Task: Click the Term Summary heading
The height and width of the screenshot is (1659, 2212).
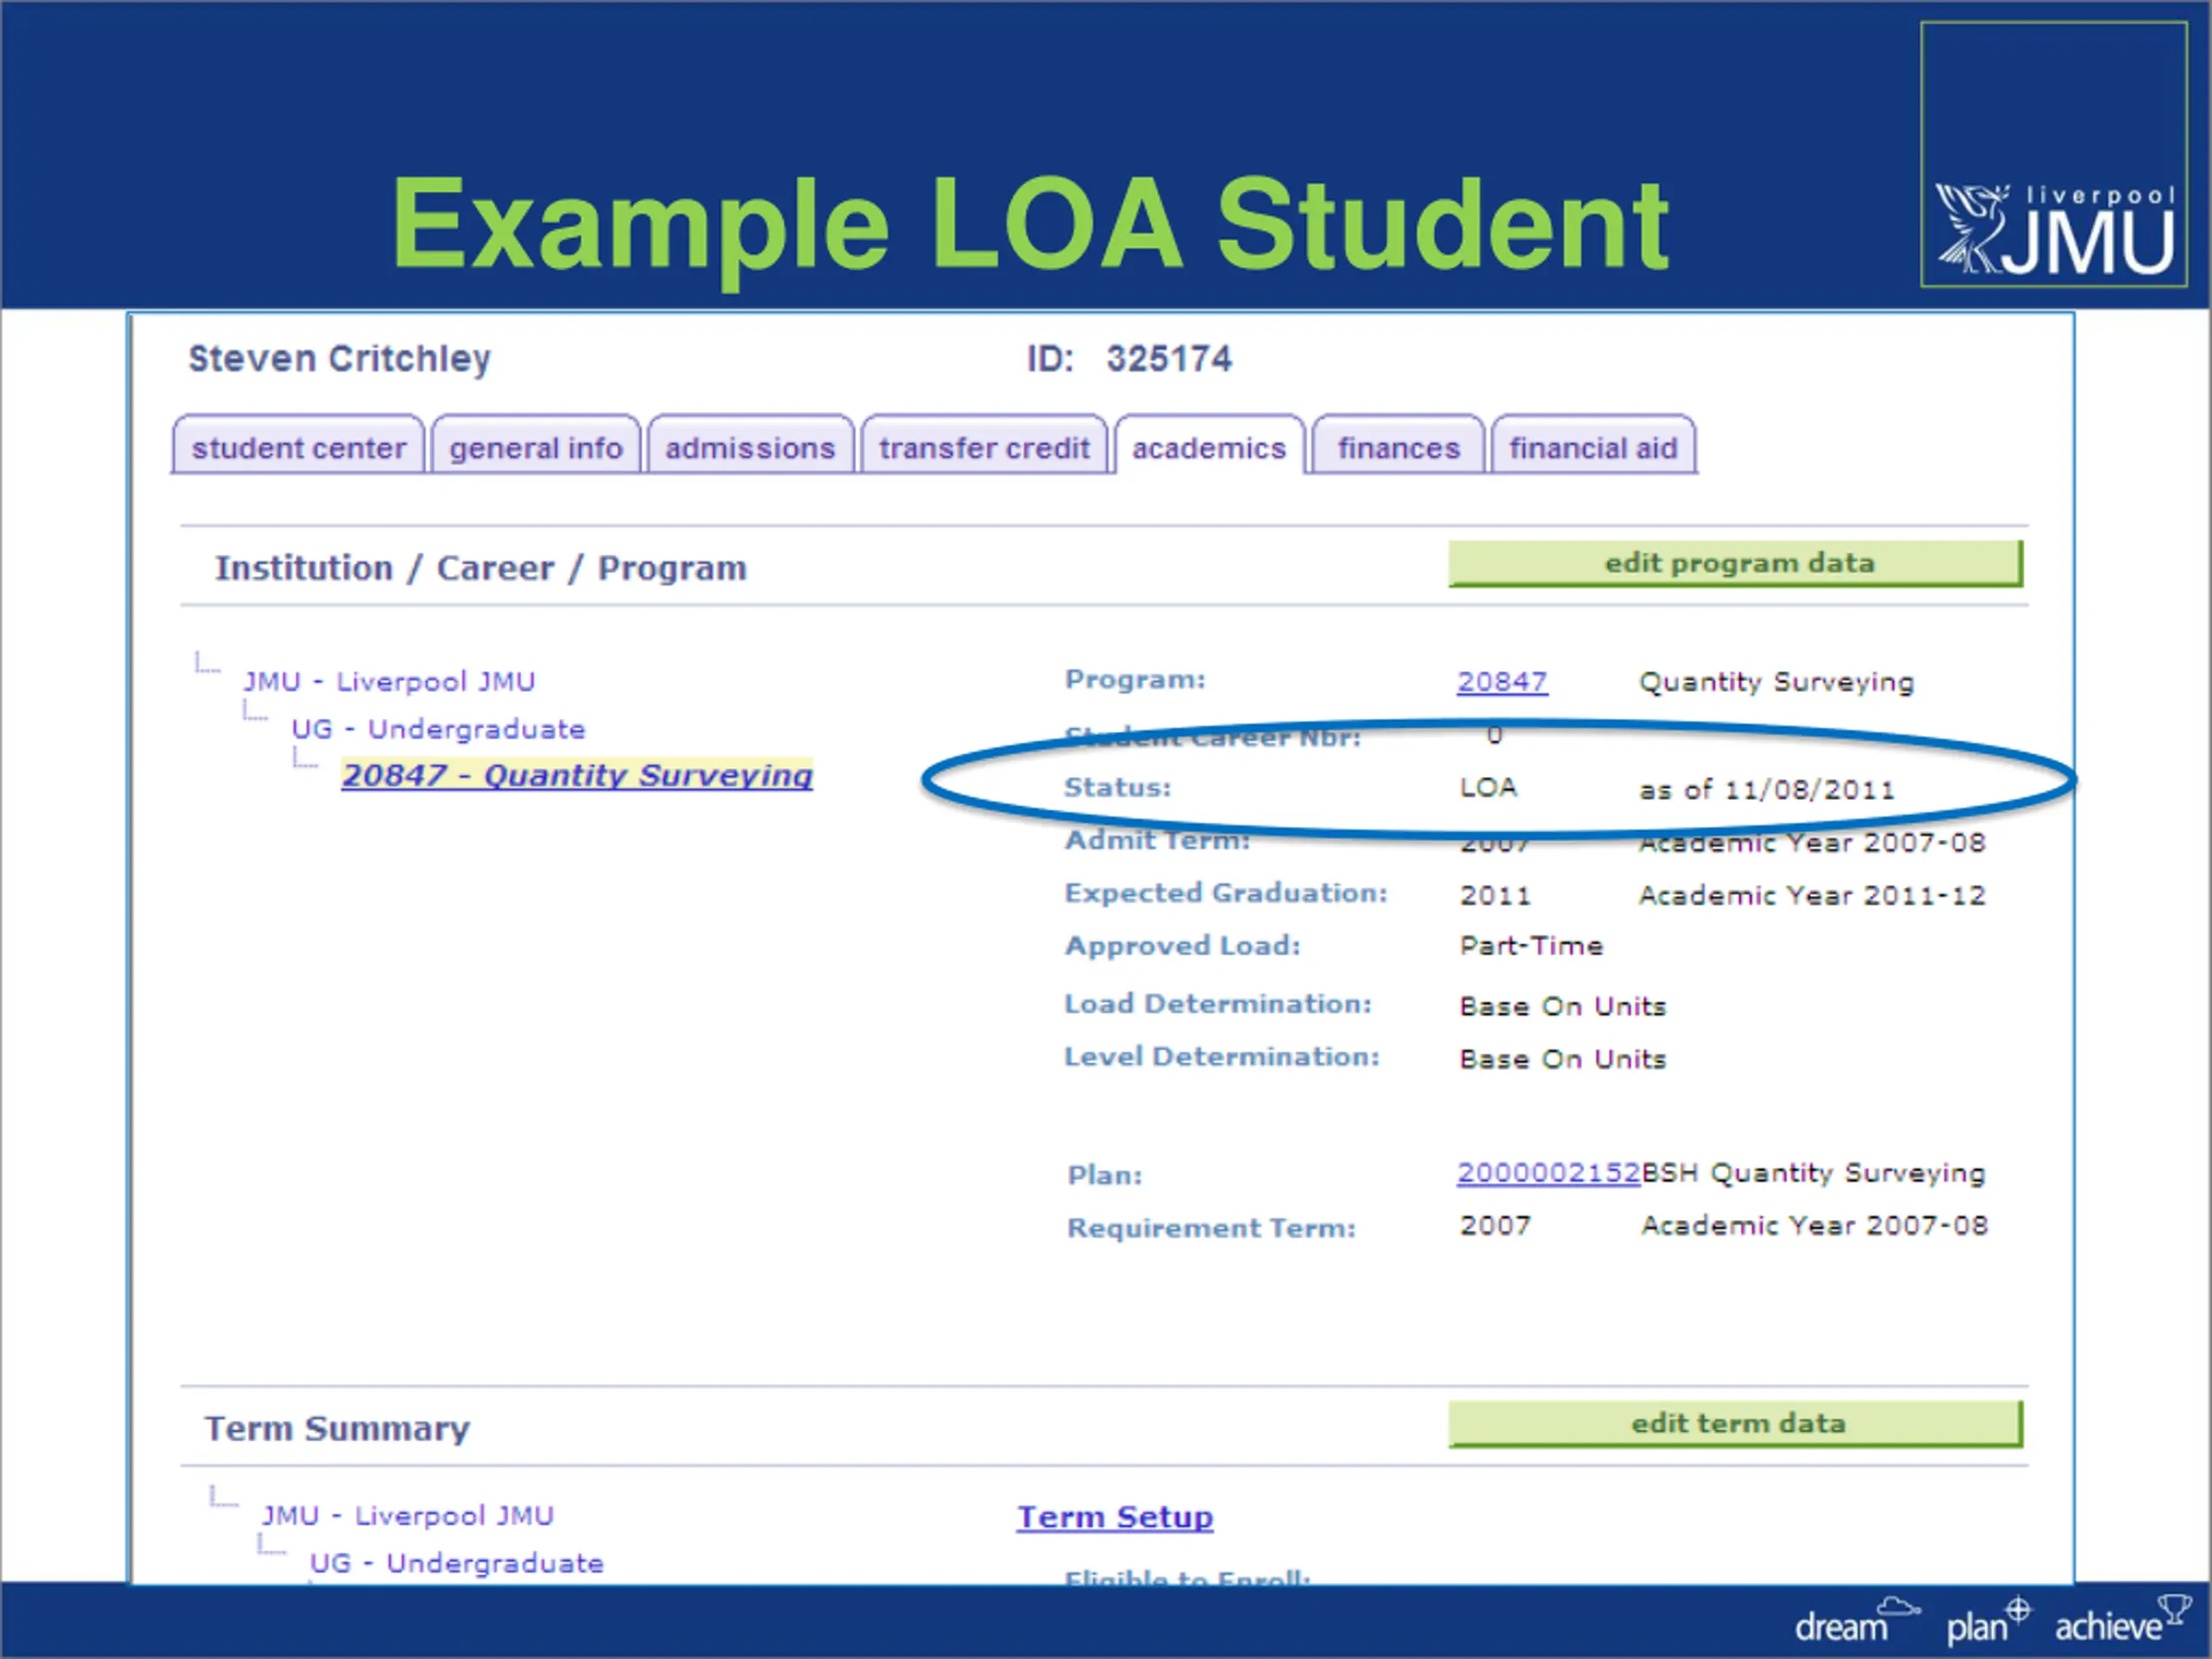Action: (337, 1428)
